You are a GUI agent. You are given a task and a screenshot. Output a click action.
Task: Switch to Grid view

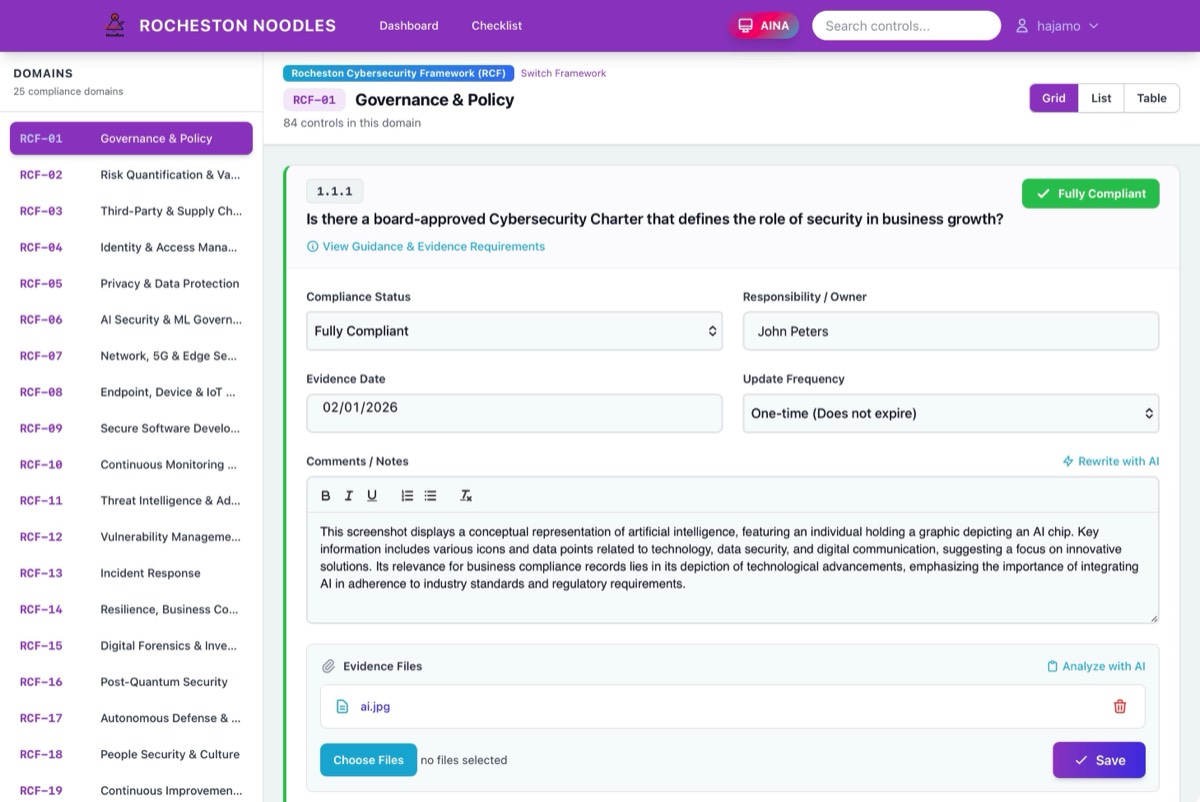(x=1053, y=98)
